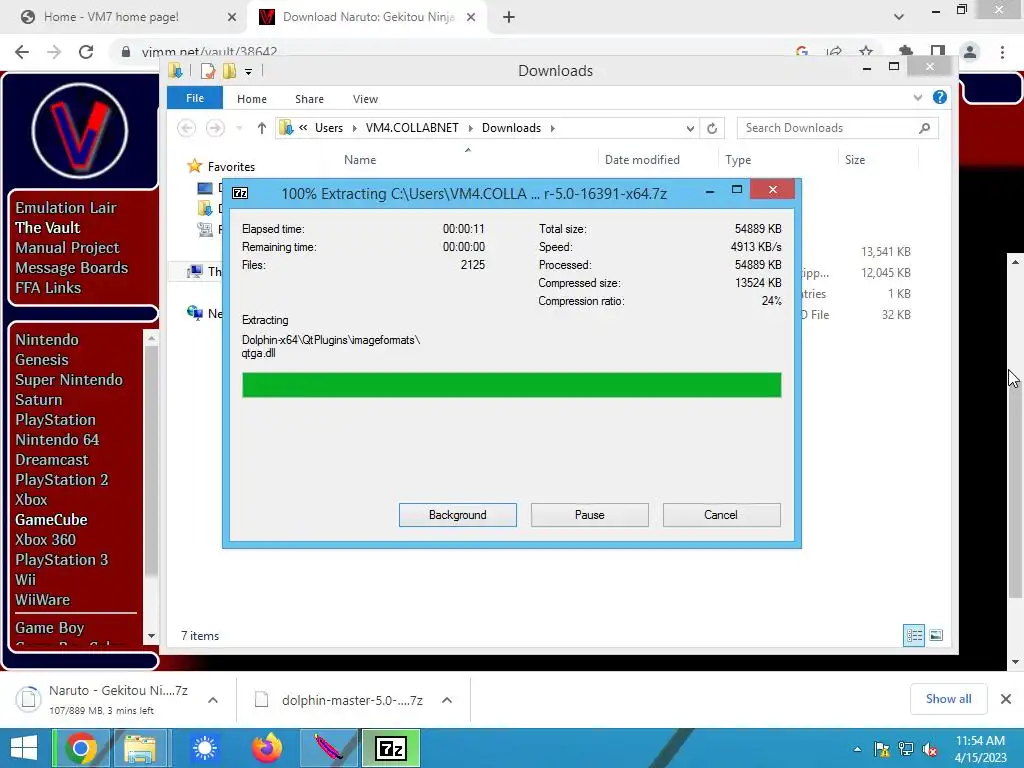Image resolution: width=1024 pixels, height=768 pixels.
Task: Click Vimm's Lair V logo
Action: coord(79,130)
